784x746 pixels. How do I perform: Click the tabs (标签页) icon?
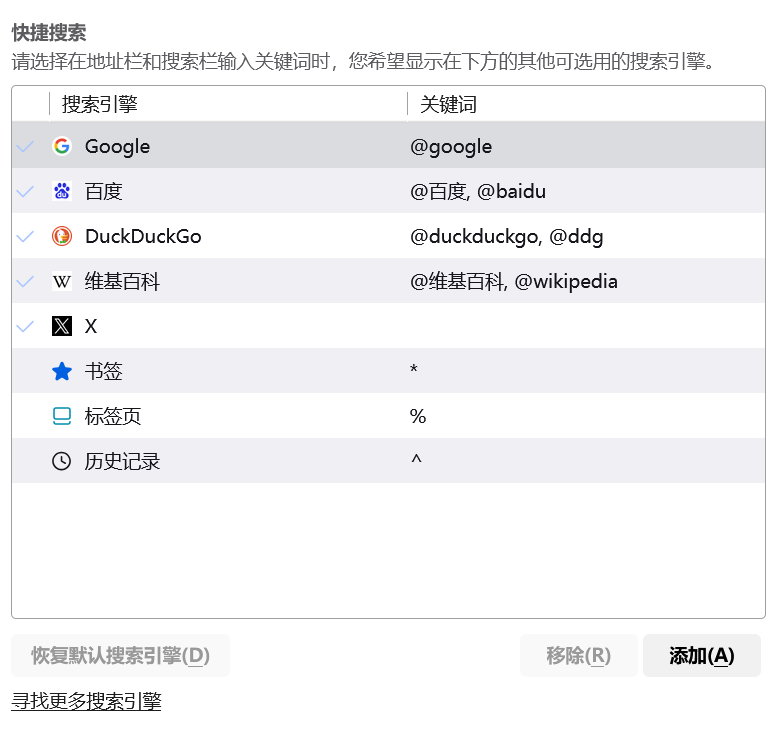coord(62,416)
